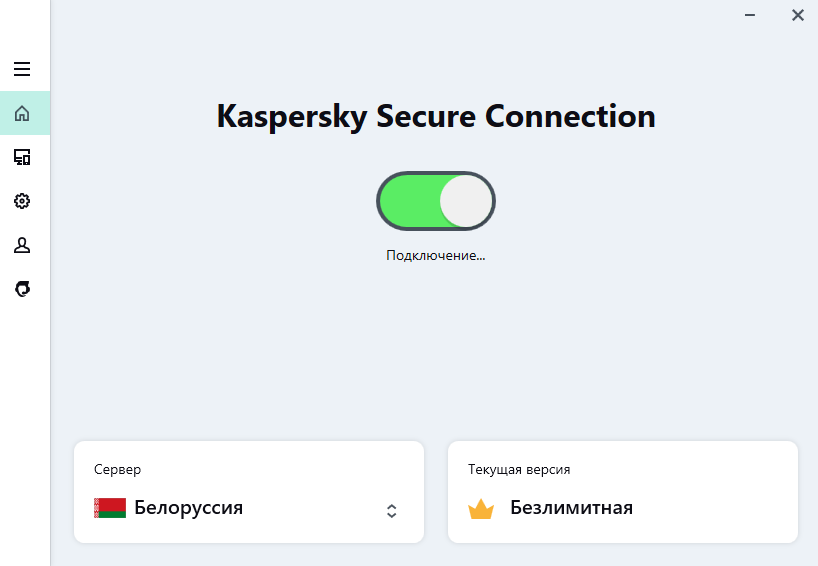
Task: Open the devices icon in sidebar
Action: (22, 157)
